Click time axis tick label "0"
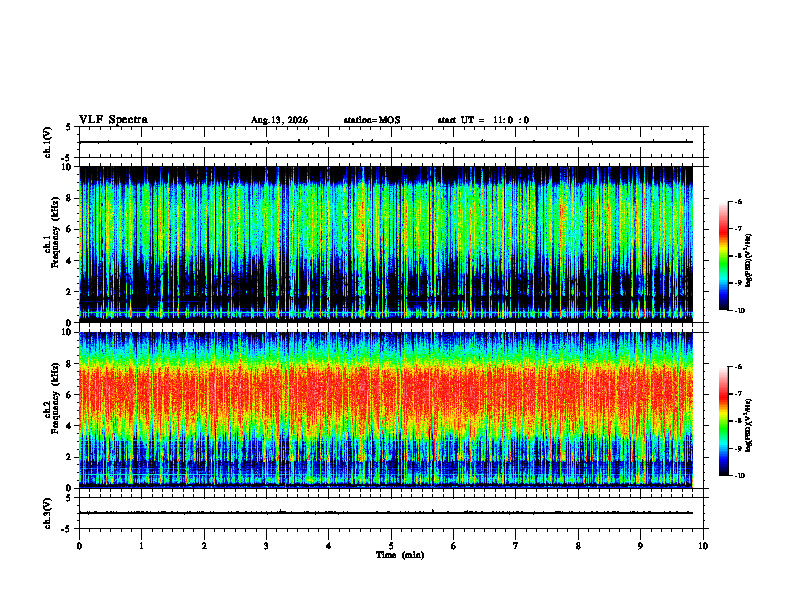Viewport: 792px width, 612px height. pyautogui.click(x=79, y=546)
